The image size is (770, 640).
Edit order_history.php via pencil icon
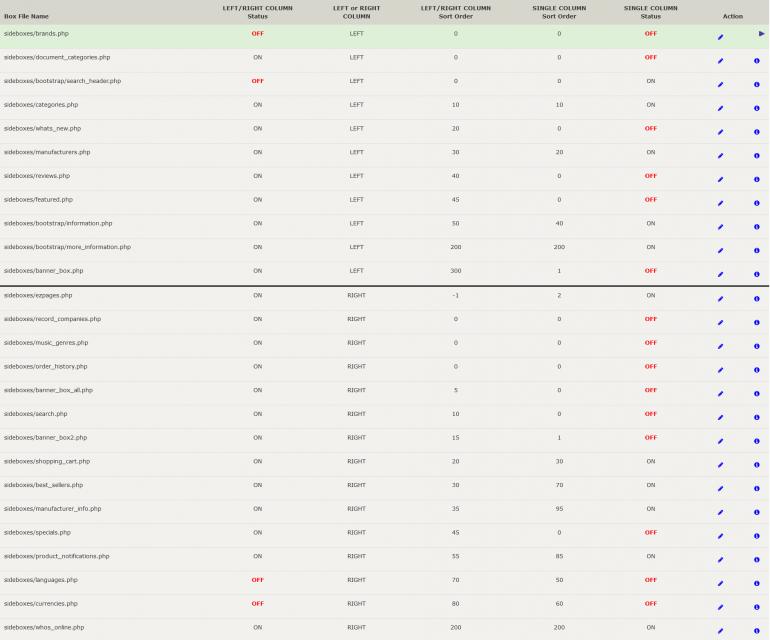tap(720, 370)
